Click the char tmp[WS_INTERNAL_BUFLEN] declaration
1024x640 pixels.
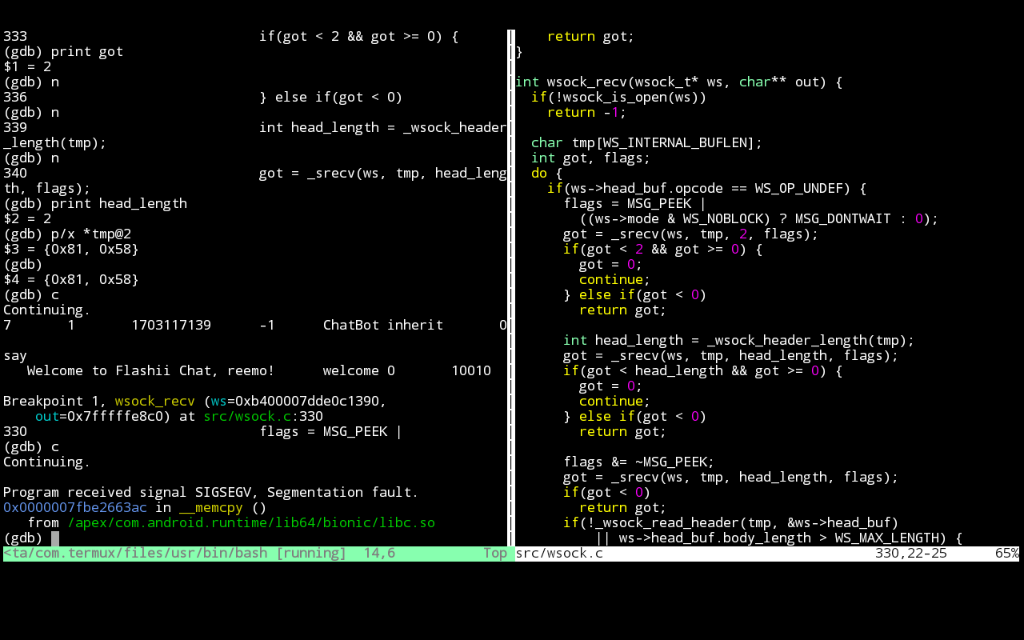[647, 143]
